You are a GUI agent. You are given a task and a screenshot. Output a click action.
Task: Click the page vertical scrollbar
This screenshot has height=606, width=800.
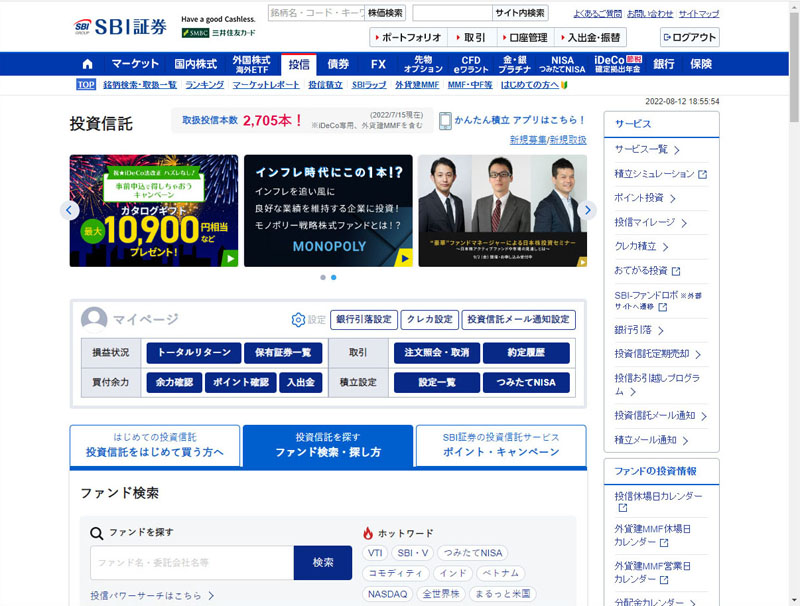pos(793,300)
